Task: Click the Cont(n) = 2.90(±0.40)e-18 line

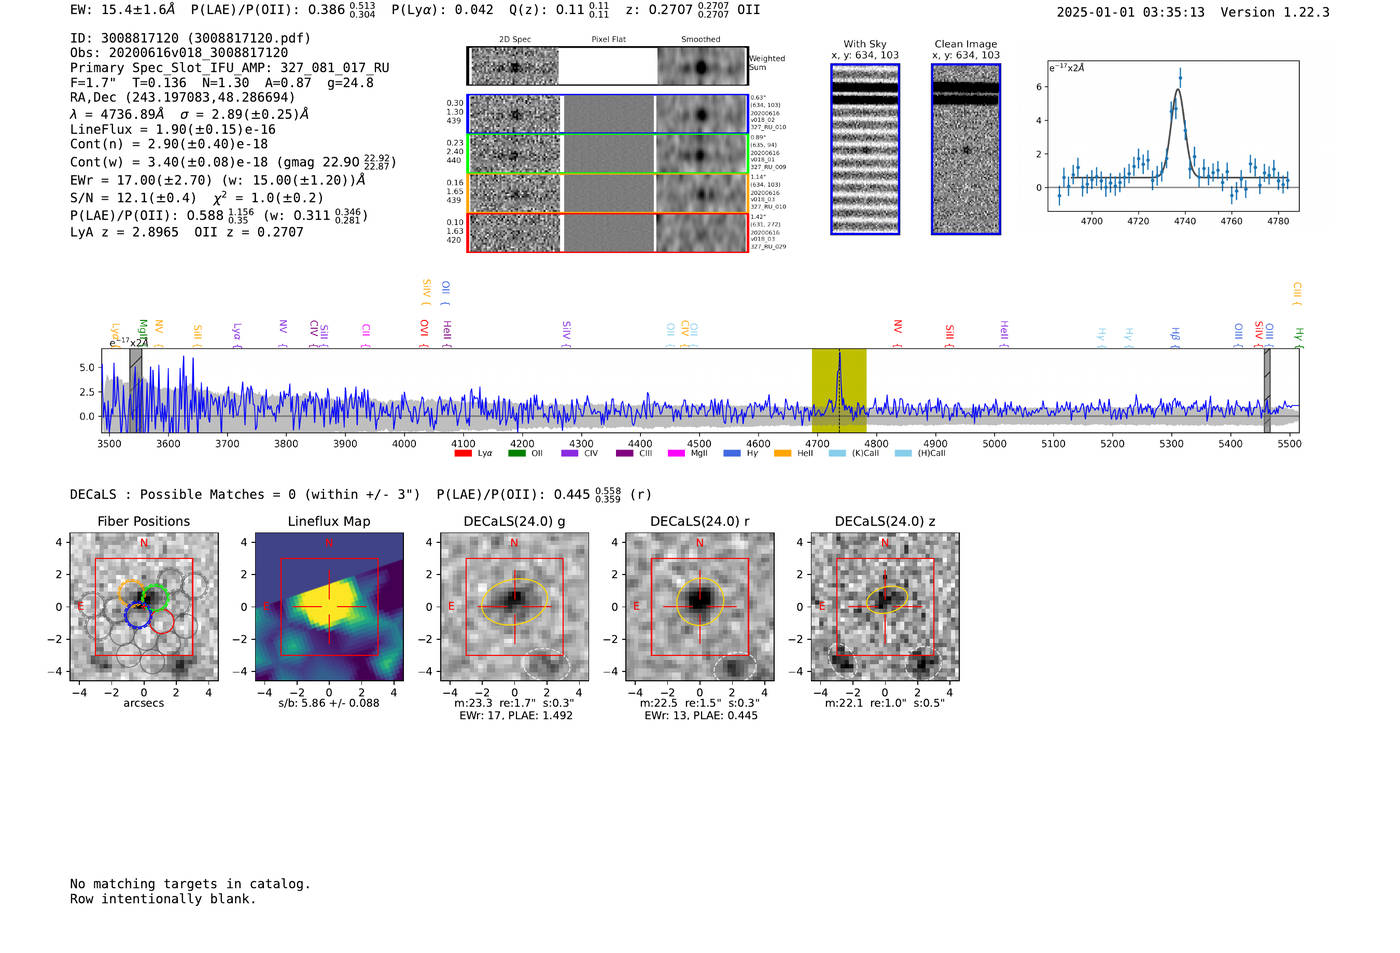Action: tap(169, 144)
